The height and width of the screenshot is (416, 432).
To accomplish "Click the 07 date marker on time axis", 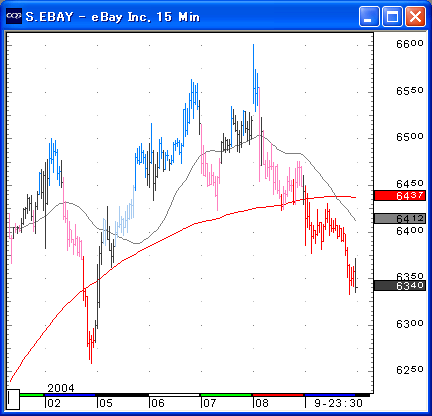I will coord(210,403).
